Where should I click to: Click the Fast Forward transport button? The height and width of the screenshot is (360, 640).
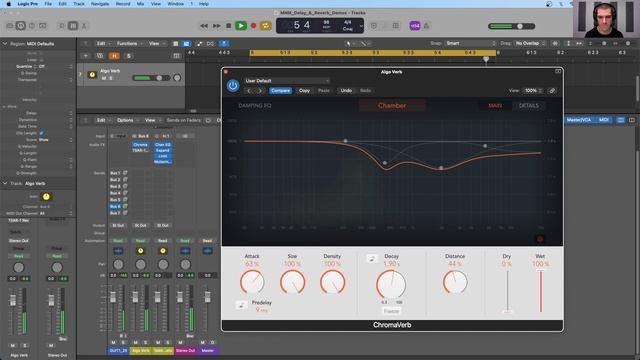pos(217,26)
